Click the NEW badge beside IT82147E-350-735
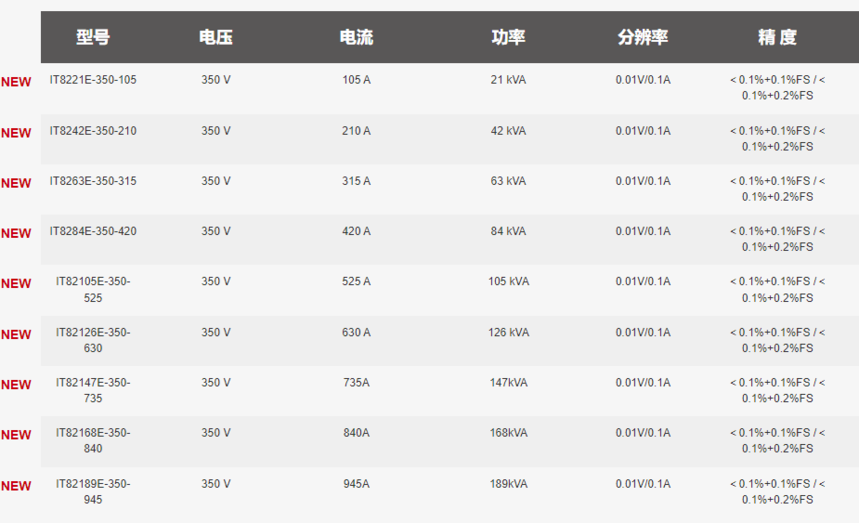Screen dimensions: 859x523 pos(16,385)
